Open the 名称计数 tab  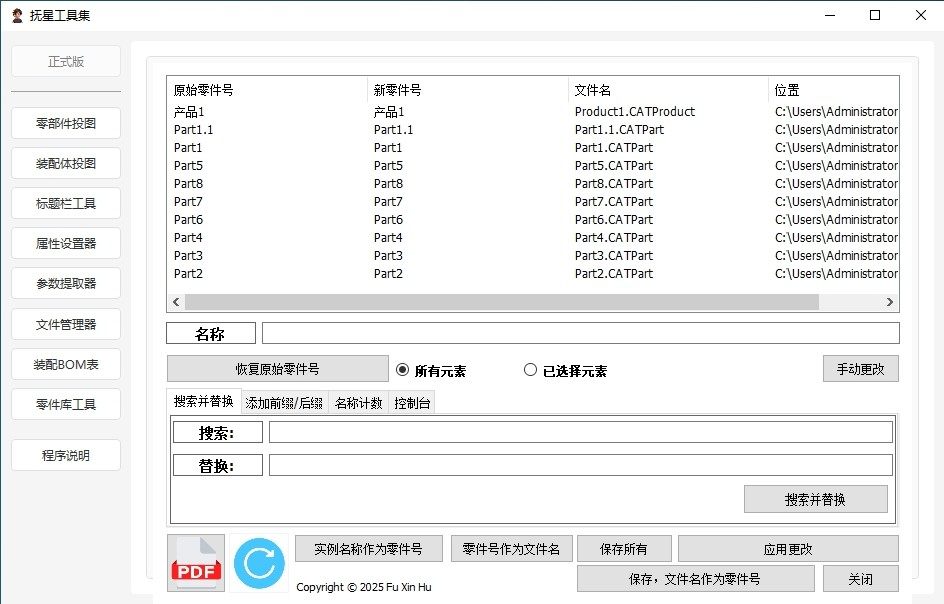coord(358,403)
